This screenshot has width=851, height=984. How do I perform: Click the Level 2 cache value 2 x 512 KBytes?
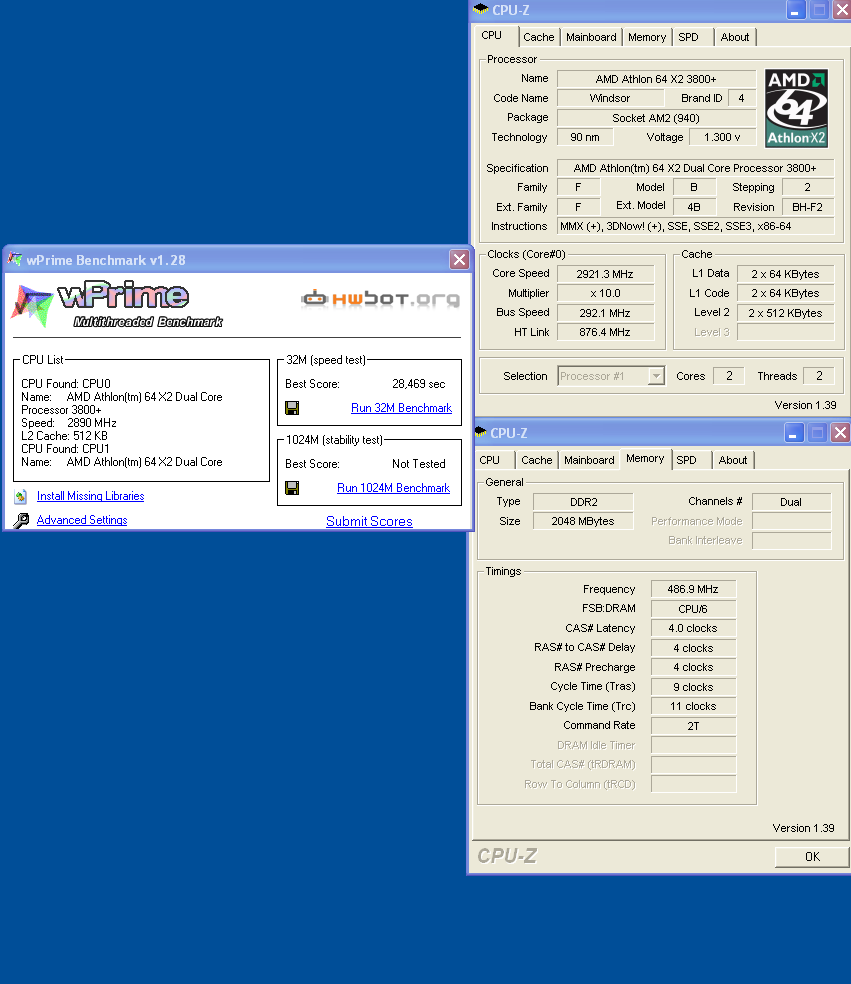[x=785, y=313]
